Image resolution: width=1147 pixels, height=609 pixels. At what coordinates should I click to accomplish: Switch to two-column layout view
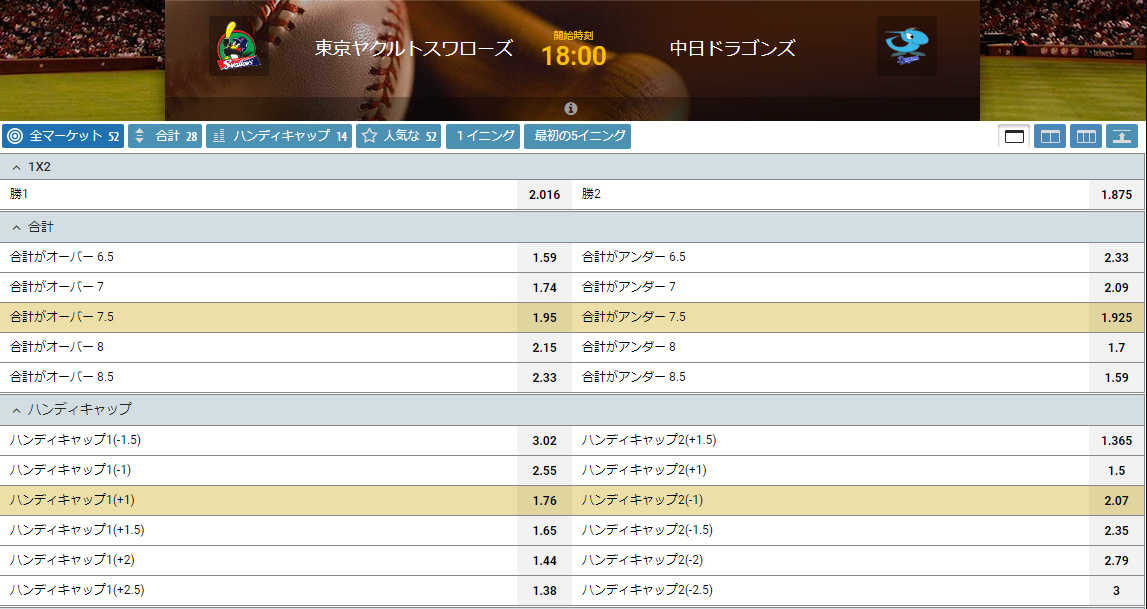pos(1050,136)
